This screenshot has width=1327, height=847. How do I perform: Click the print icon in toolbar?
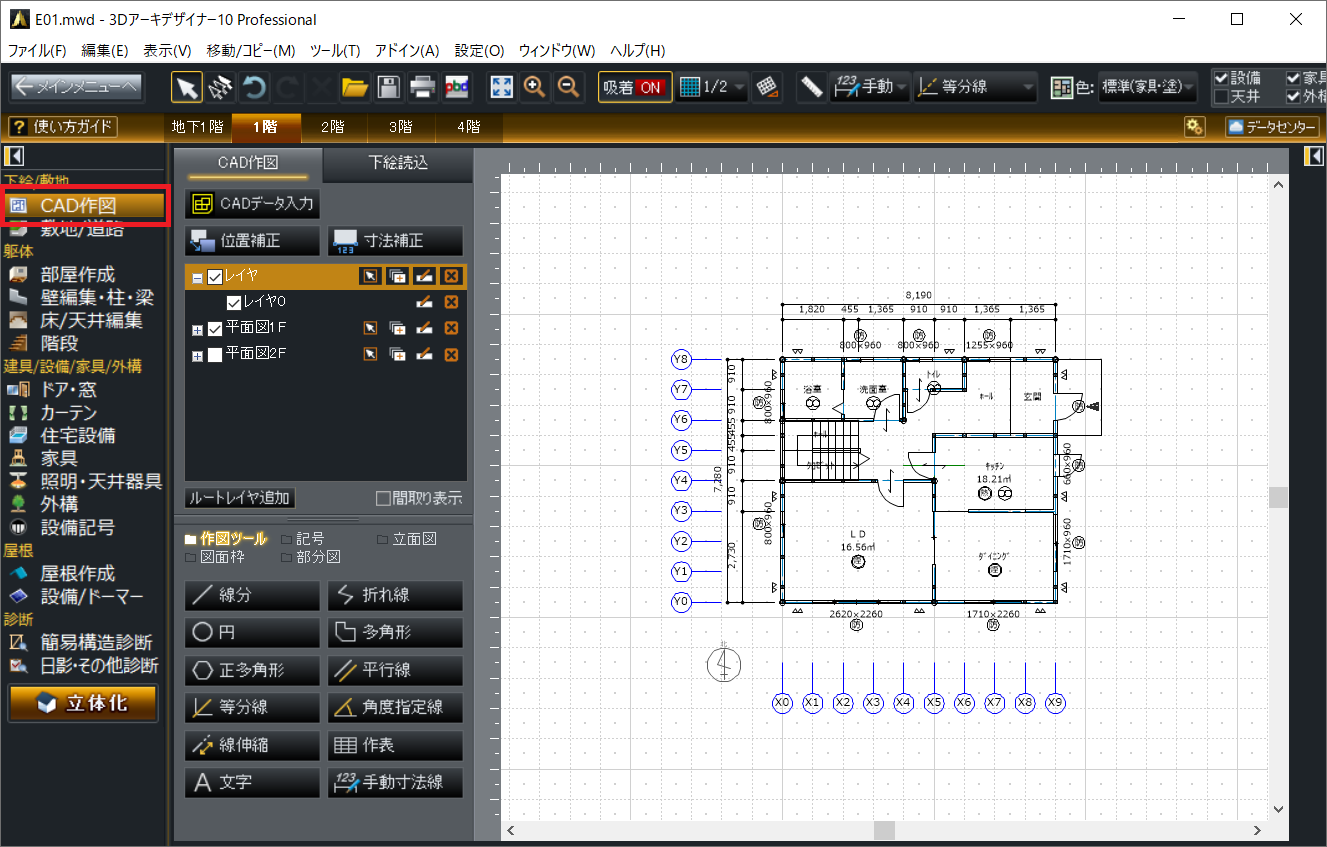(x=422, y=87)
